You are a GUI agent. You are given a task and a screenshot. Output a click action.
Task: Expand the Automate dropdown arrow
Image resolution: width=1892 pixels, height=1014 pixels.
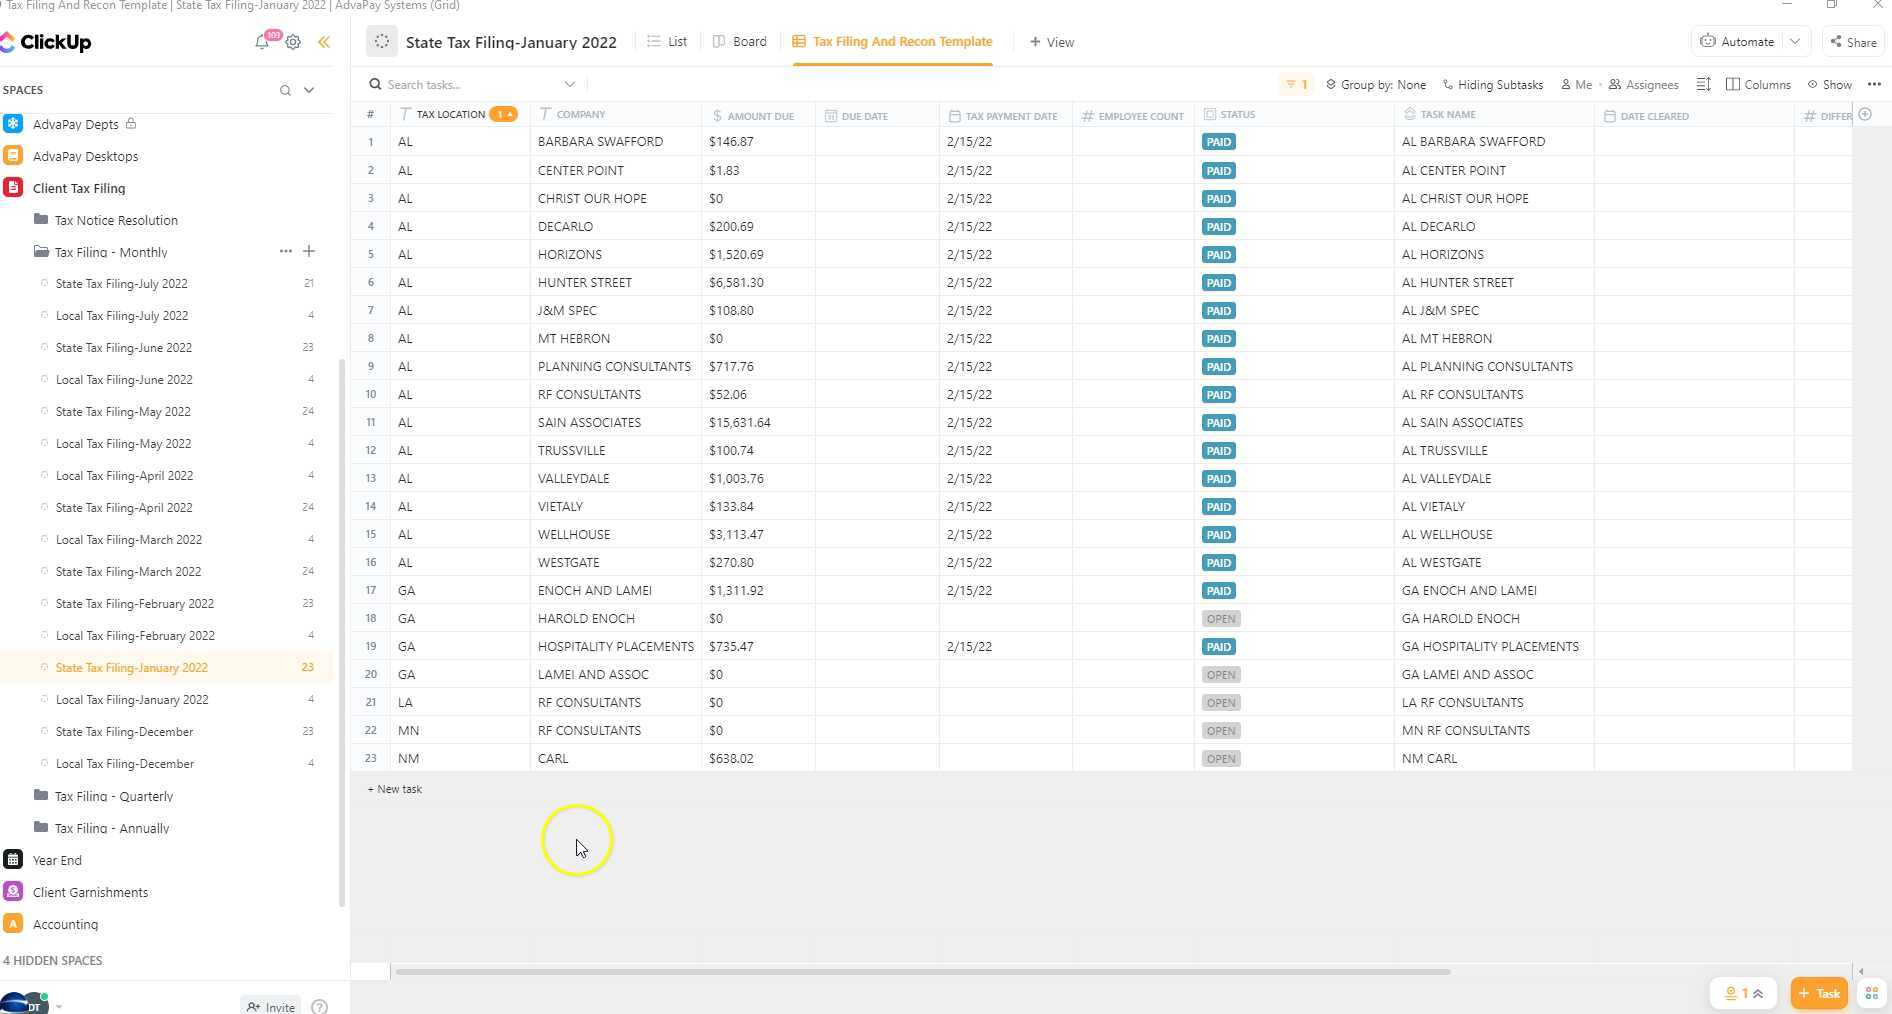[1795, 42]
